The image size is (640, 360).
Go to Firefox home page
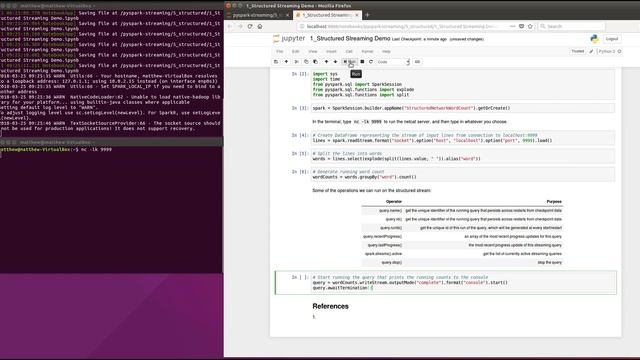coord(260,26)
